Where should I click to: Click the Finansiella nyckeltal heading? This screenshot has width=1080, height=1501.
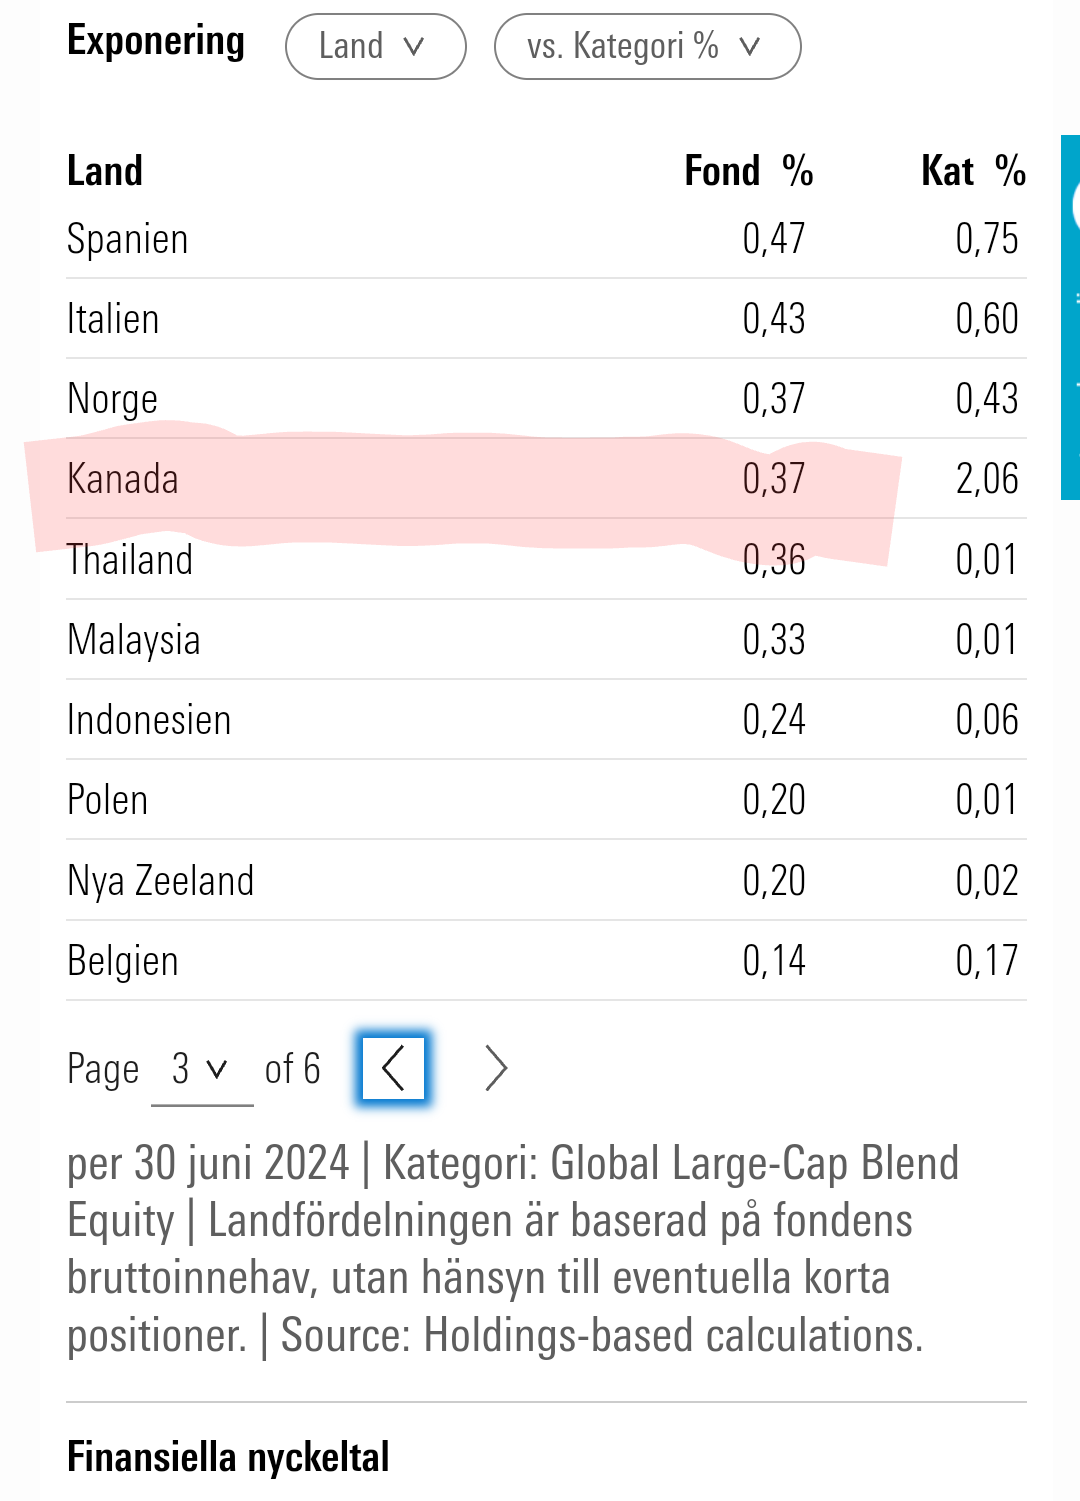point(228,1457)
